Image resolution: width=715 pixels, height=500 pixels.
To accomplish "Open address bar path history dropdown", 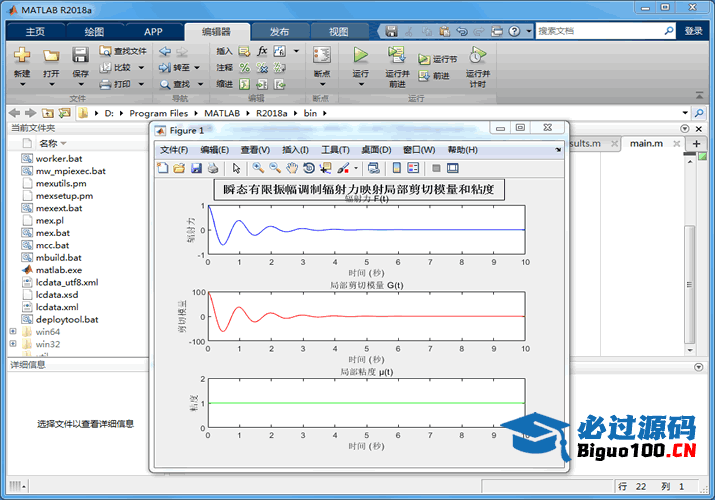I will (685, 113).
